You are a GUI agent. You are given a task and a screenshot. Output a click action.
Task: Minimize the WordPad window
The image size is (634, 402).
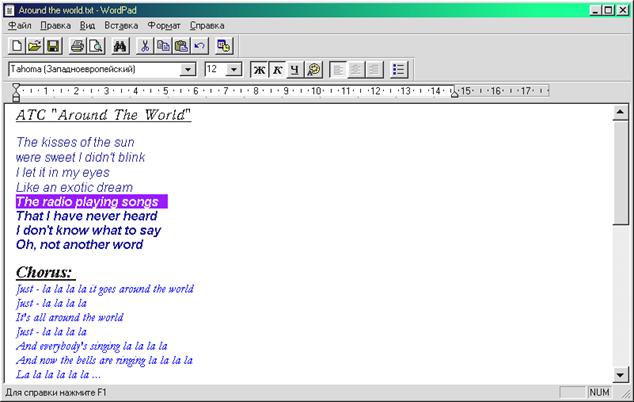[596, 10]
